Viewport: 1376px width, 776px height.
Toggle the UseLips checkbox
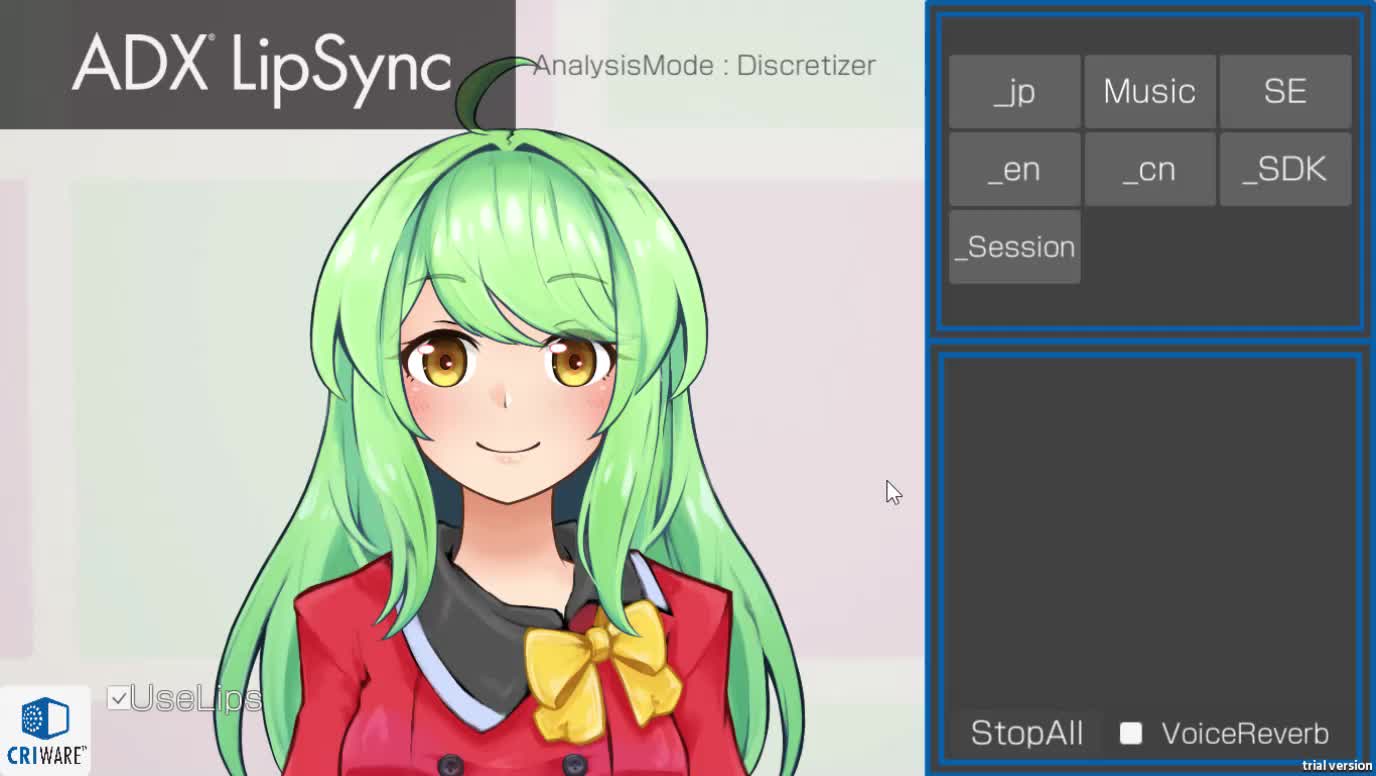click(x=118, y=698)
